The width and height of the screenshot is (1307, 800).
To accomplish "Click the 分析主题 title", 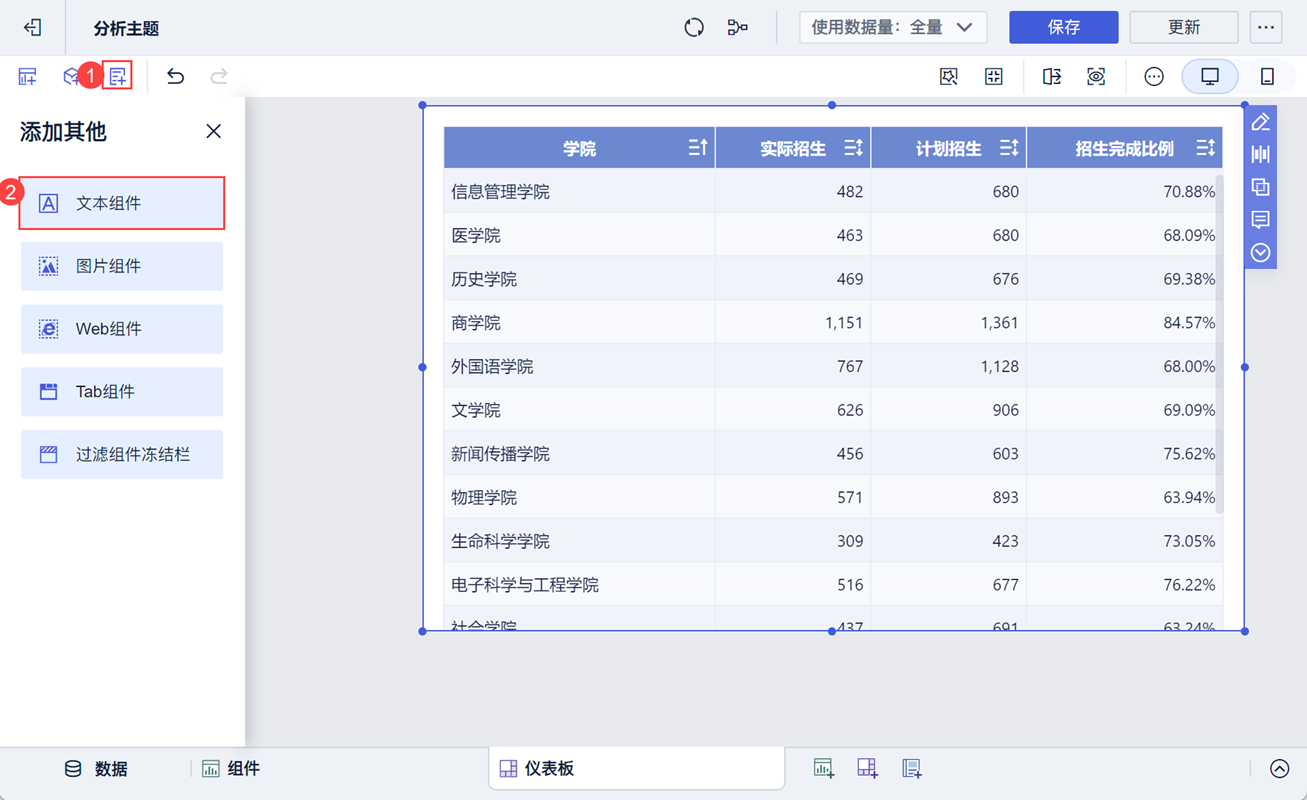I will (126, 28).
